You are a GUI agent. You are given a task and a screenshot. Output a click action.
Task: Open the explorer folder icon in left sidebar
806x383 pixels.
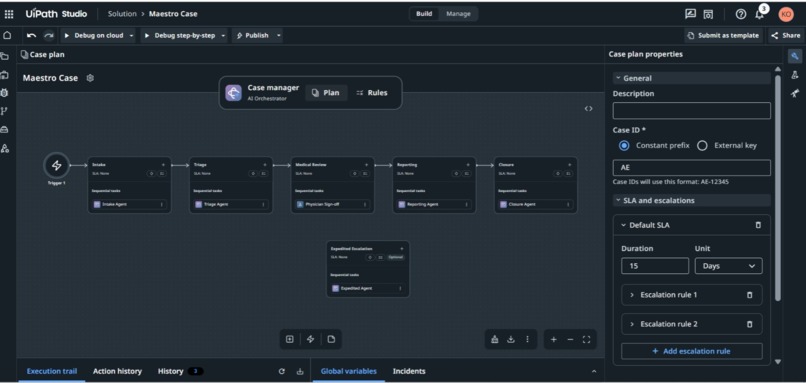click(5, 56)
